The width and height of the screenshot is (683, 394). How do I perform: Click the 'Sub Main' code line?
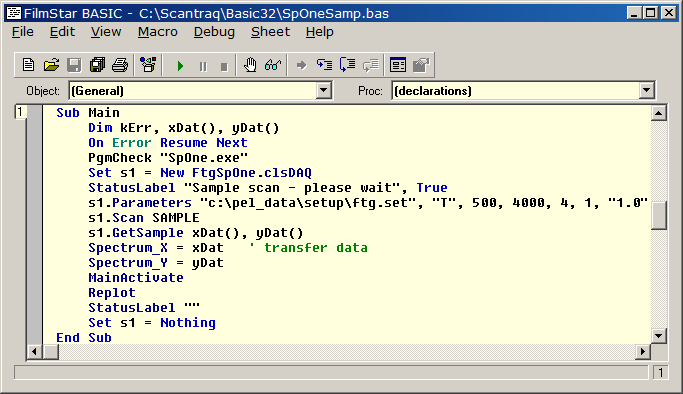pos(88,113)
